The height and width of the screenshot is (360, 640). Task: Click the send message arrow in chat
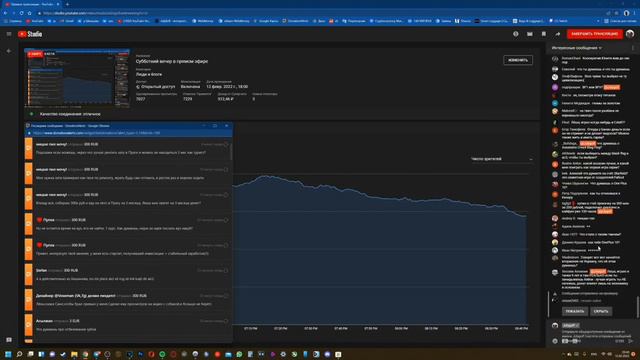pyautogui.click(x=631, y=341)
